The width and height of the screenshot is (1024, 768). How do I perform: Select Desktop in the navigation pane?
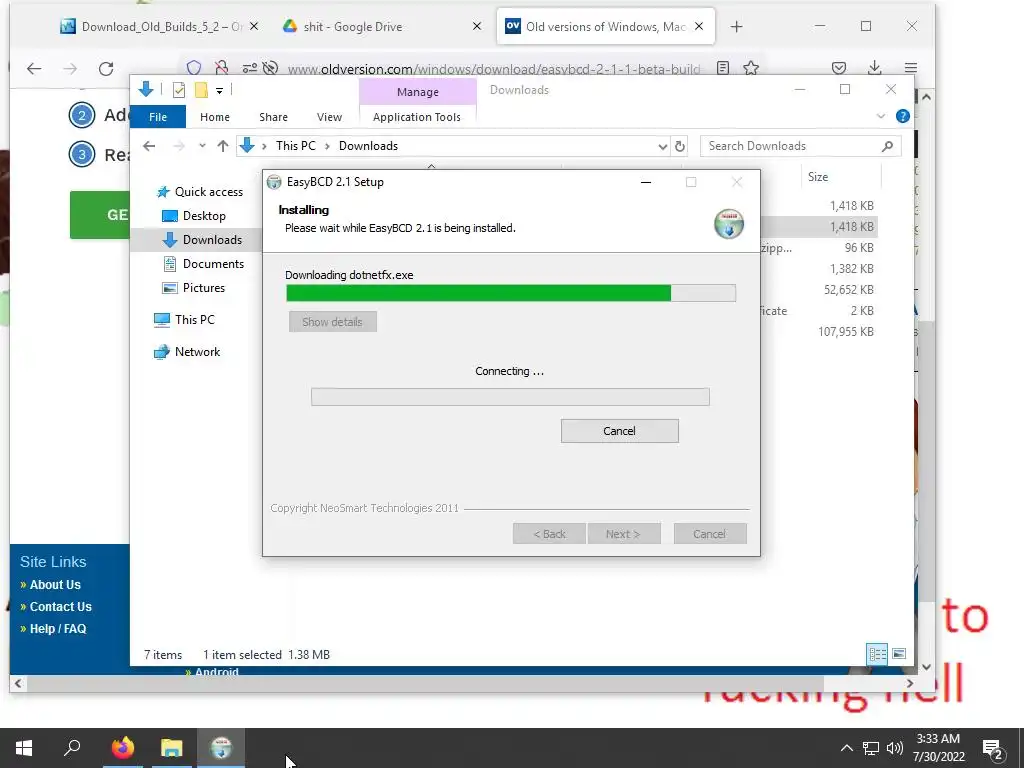[193, 216]
